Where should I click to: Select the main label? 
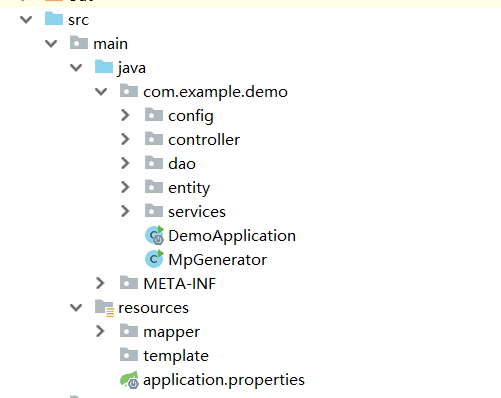click(110, 44)
